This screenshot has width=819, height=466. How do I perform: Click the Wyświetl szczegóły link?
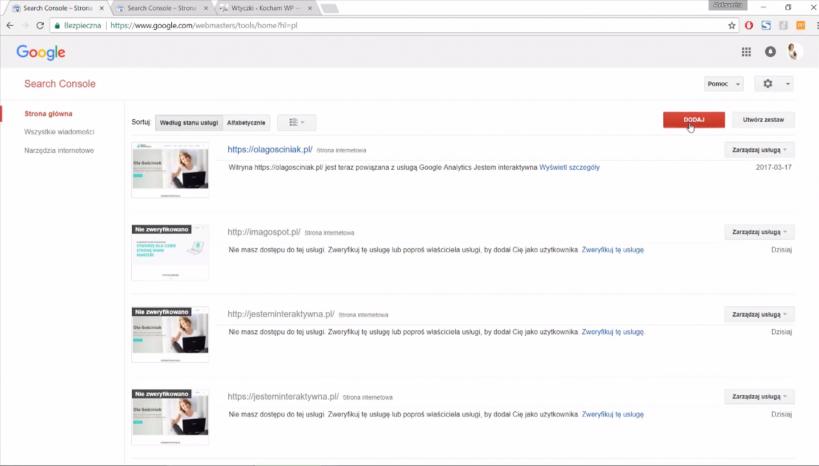click(569, 167)
